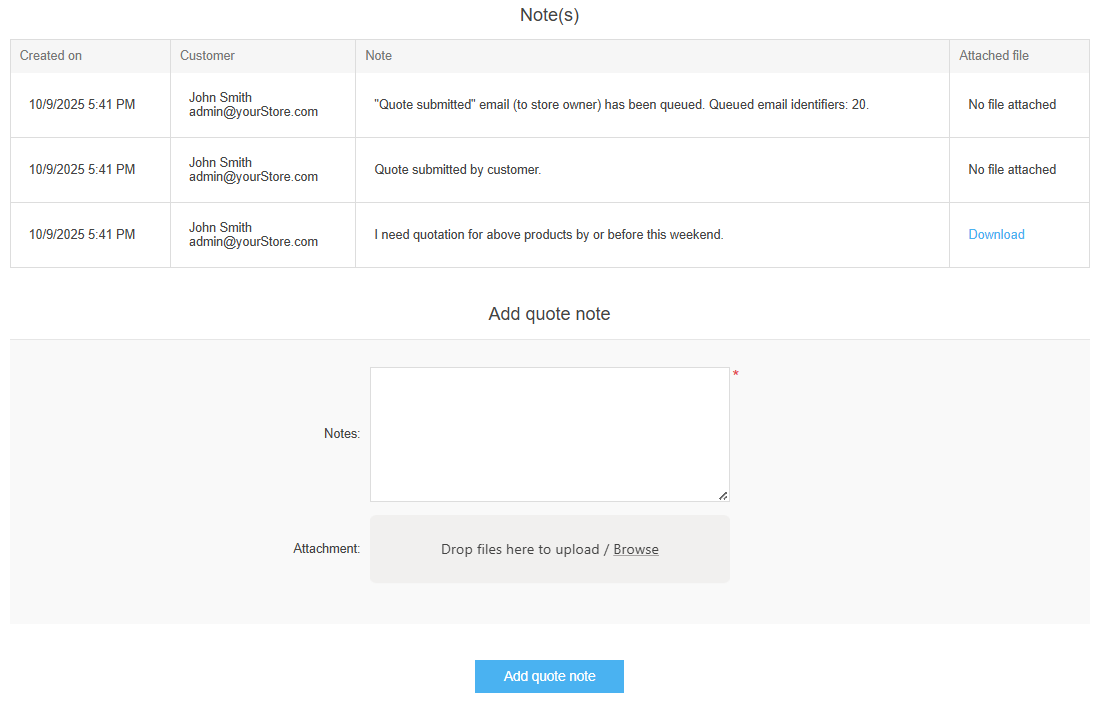Click the Customer column header
The height and width of the screenshot is (702, 1100).
coord(207,56)
